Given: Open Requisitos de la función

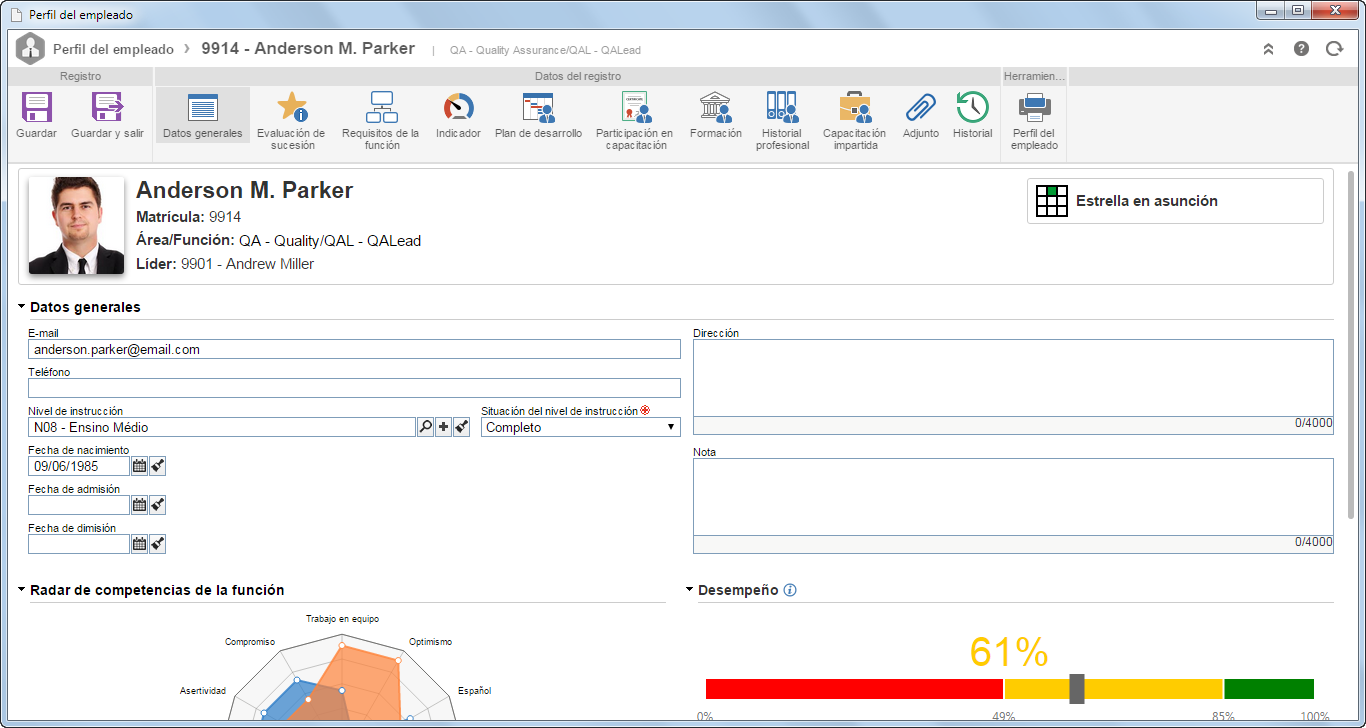Looking at the screenshot, I should pos(381,107).
